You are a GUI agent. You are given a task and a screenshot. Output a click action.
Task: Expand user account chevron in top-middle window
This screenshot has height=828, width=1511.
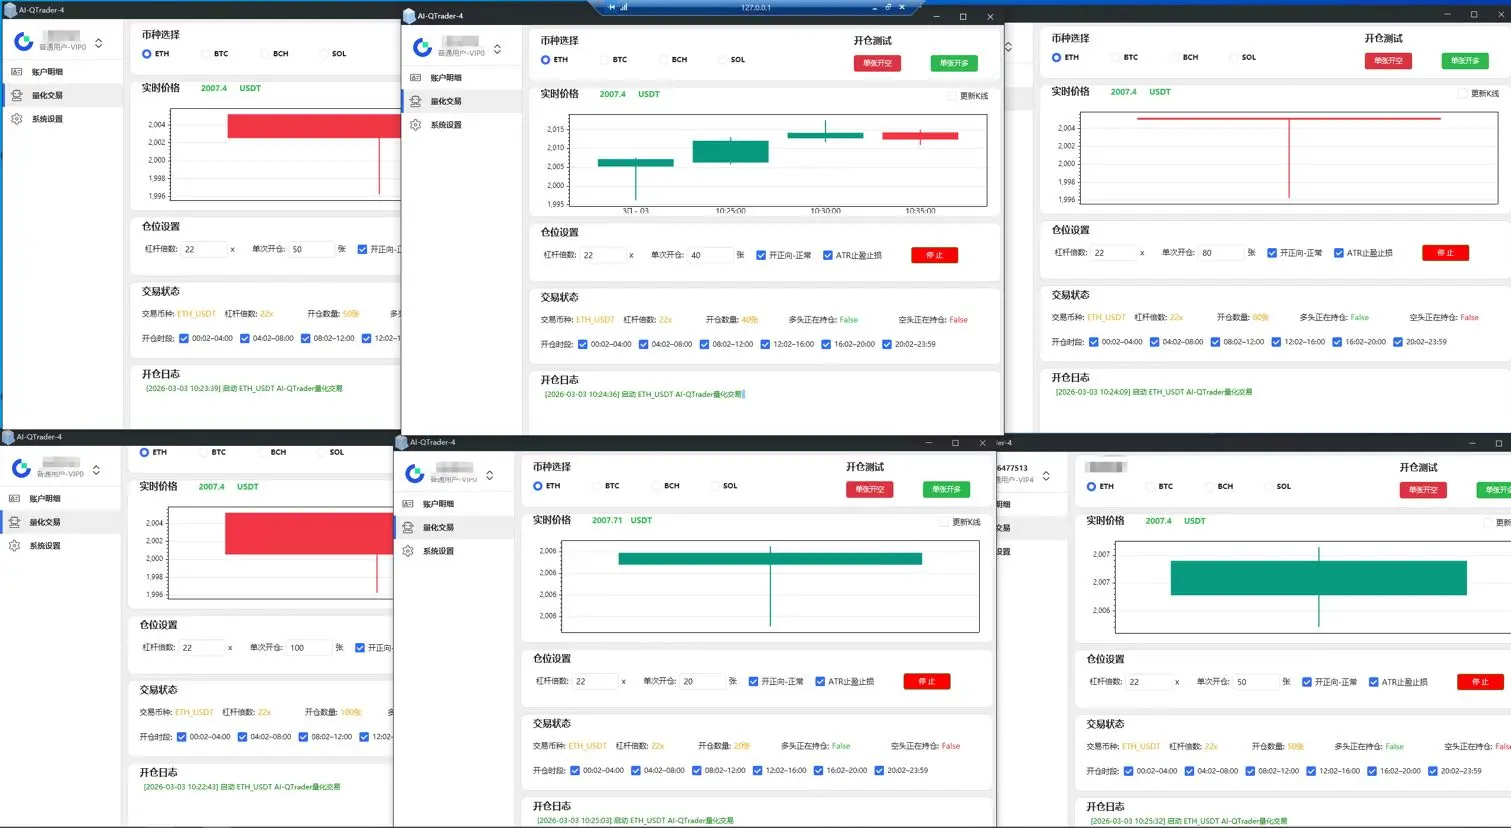497,49
